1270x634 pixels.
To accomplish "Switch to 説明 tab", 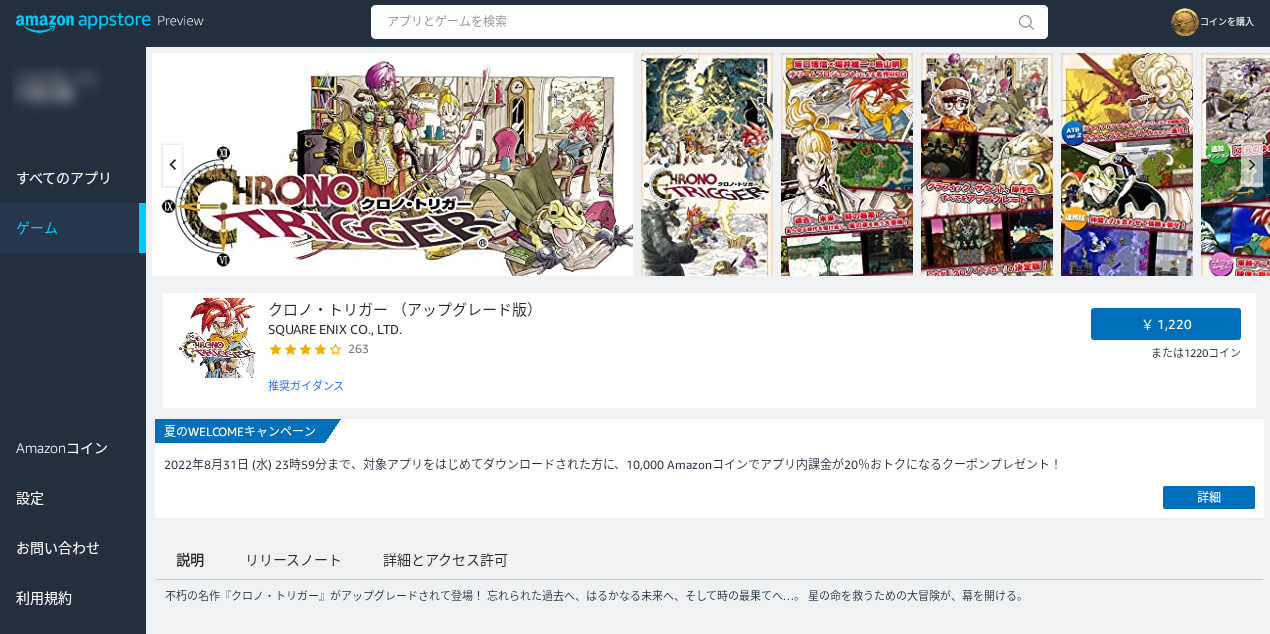I will click(190, 560).
